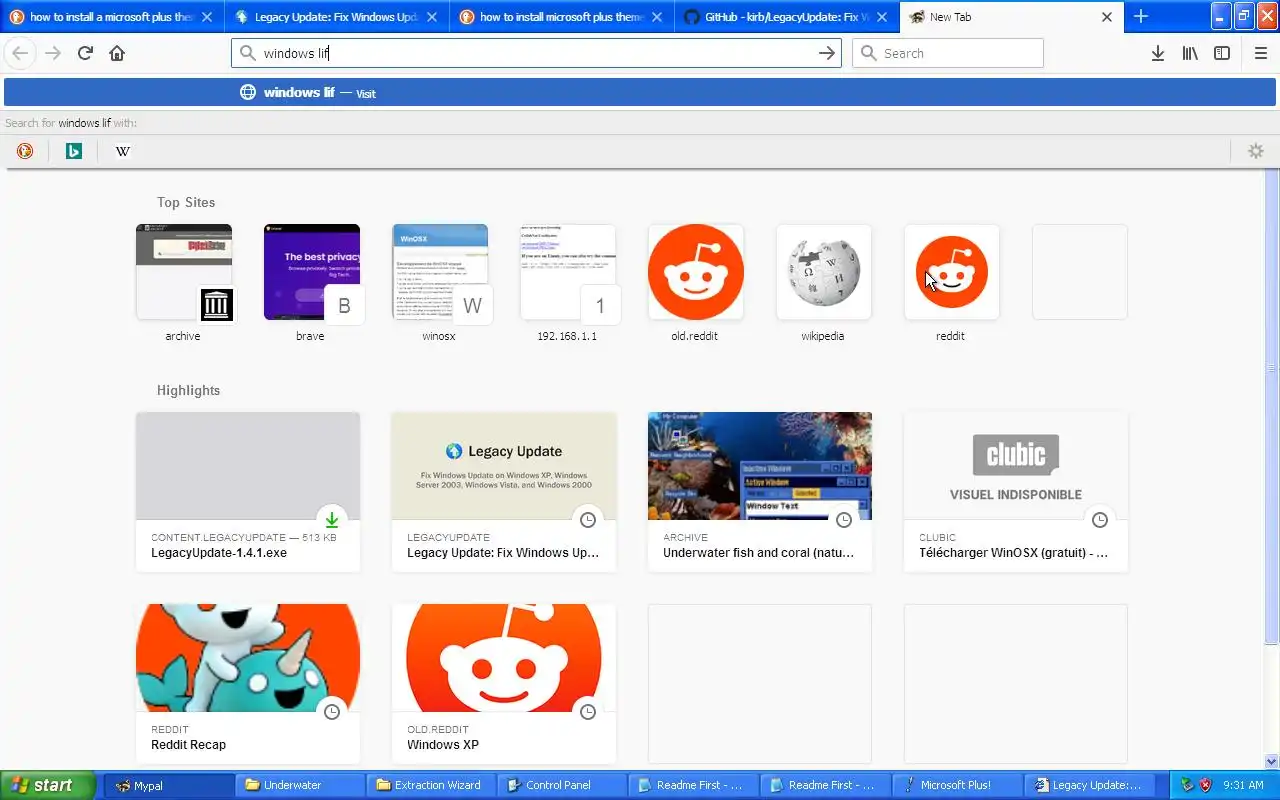Select 'windows lif — Visit' suggestion

(640, 93)
